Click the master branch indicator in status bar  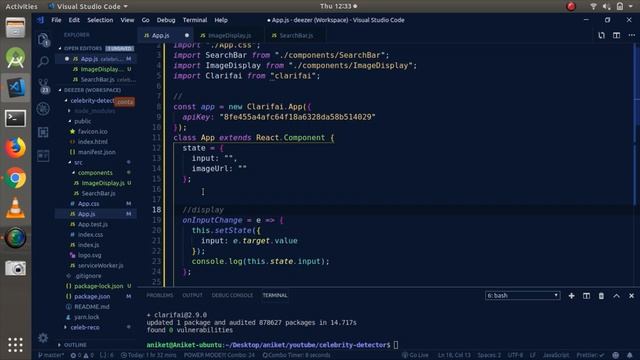(51, 356)
